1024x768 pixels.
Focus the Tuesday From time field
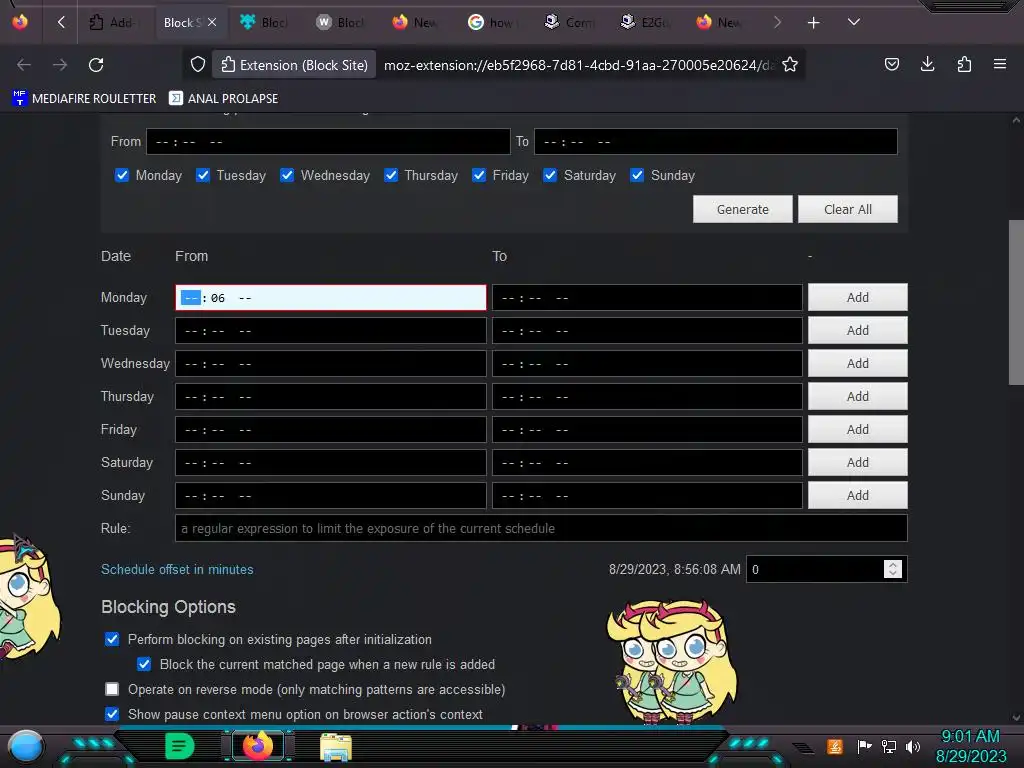coord(330,330)
